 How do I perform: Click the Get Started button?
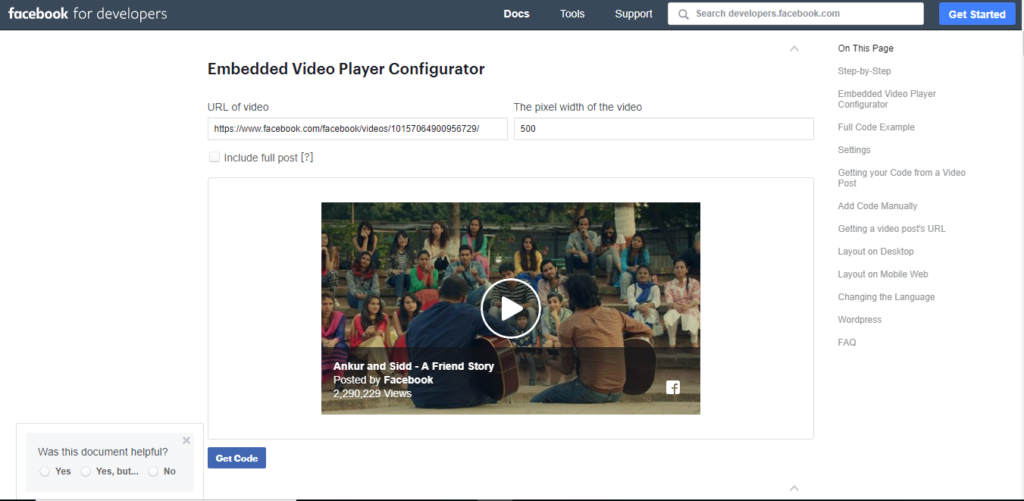click(977, 14)
